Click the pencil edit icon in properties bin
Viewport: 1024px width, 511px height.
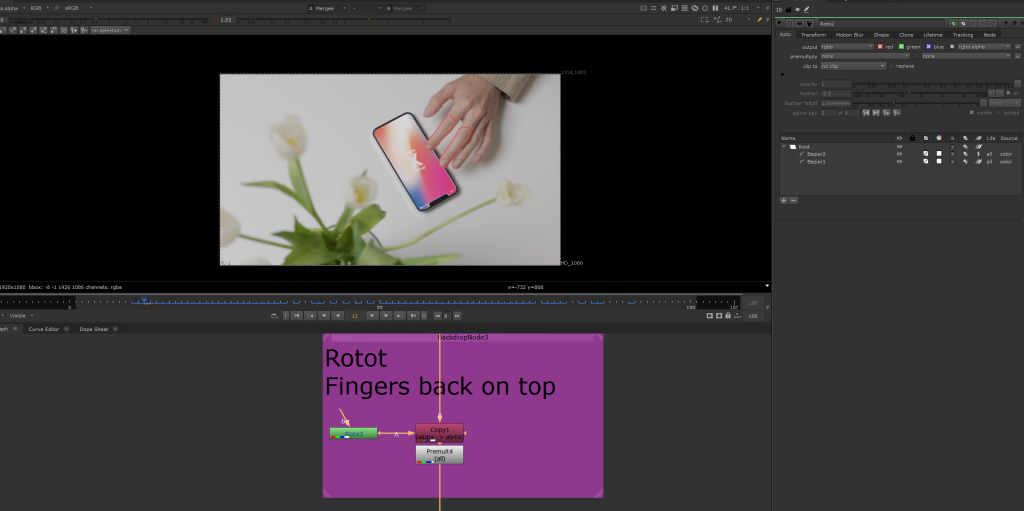tap(806, 9)
